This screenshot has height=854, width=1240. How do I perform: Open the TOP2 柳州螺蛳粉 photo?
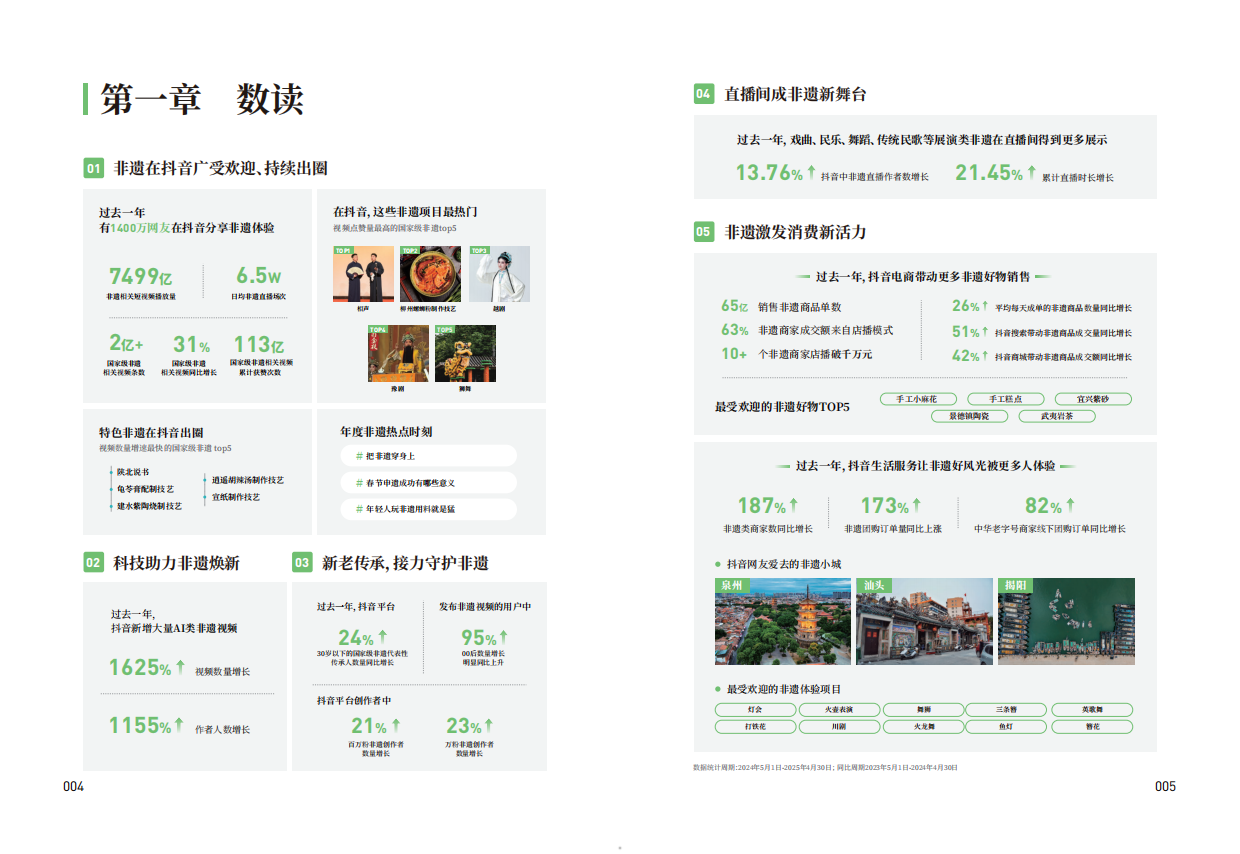click(430, 274)
